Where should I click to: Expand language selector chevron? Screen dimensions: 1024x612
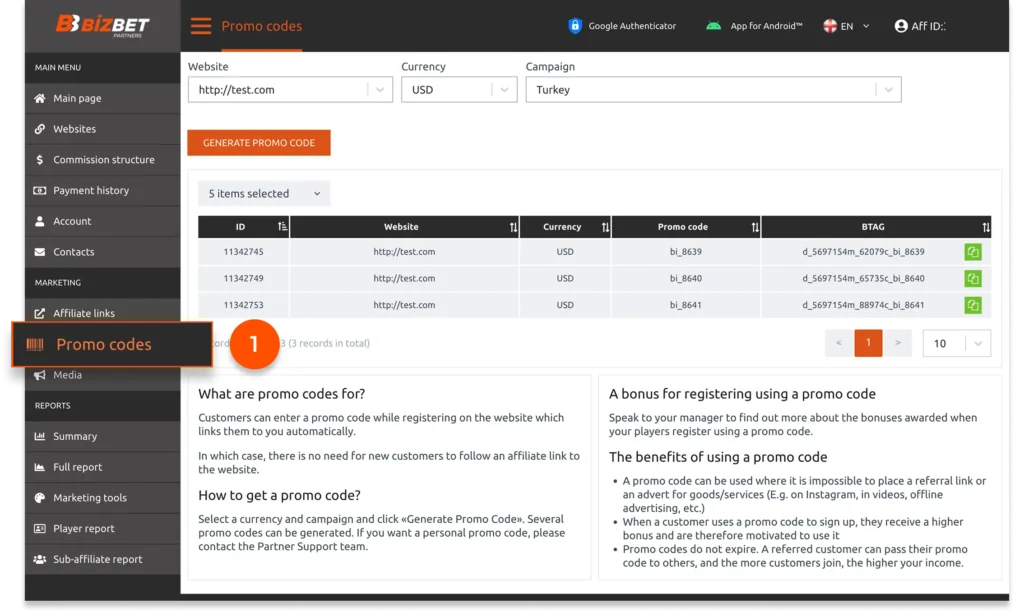866,26
